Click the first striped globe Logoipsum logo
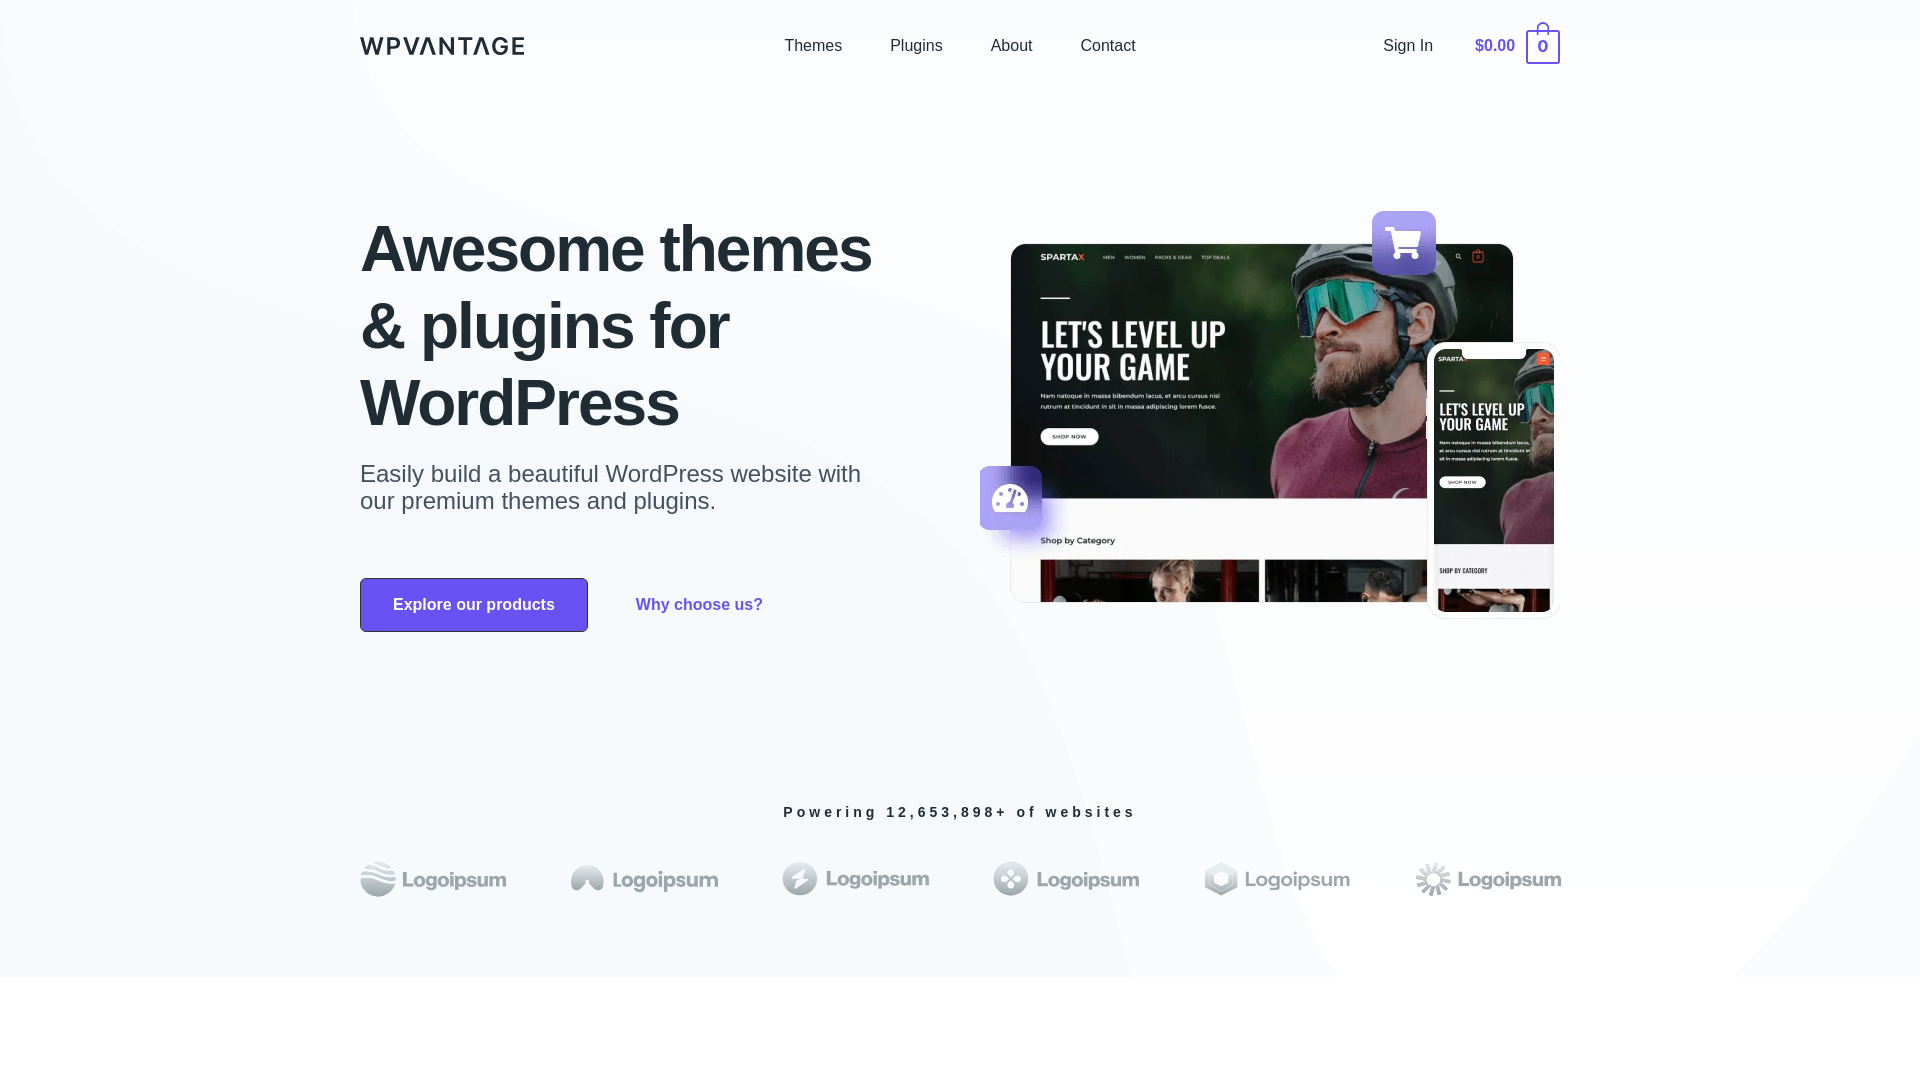Viewport: 1920px width, 1080px height. tap(433, 879)
